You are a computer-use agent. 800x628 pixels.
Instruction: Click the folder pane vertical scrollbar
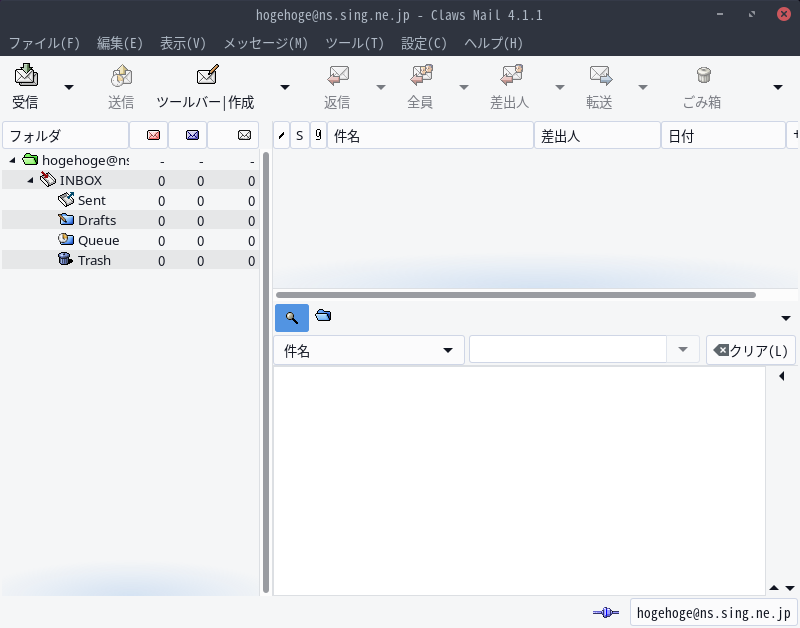[266, 372]
